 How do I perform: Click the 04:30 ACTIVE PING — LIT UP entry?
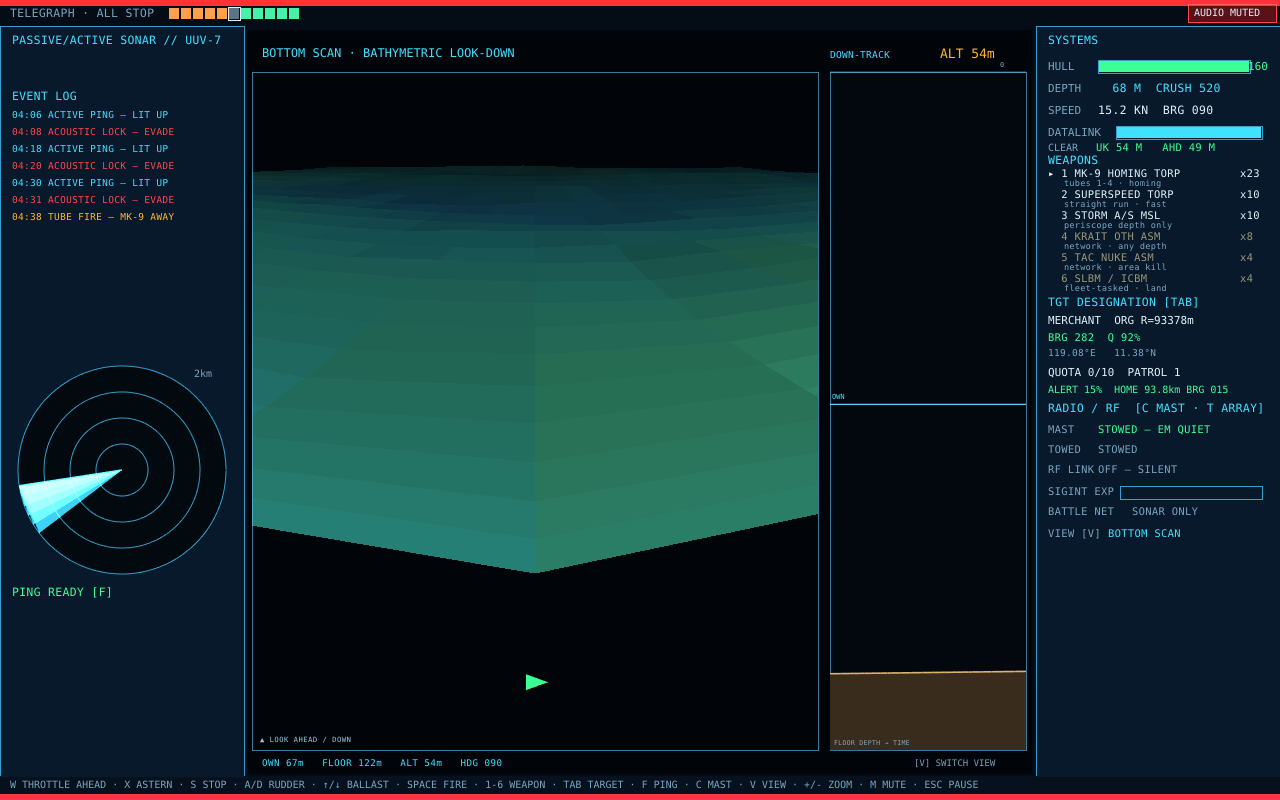pyautogui.click(x=90, y=183)
